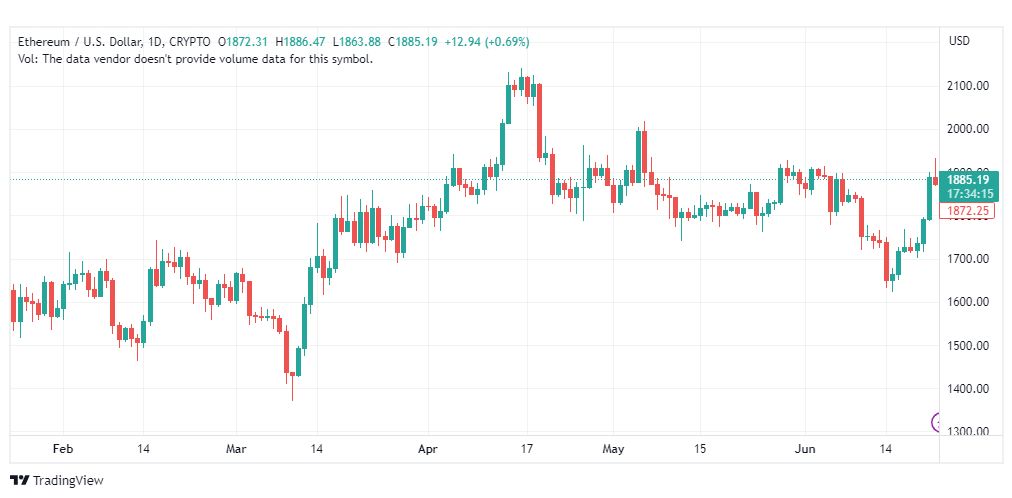Click the 17 date label on time axis
Image resolution: width=1012 pixels, height=498 pixels.
pyautogui.click(x=527, y=449)
